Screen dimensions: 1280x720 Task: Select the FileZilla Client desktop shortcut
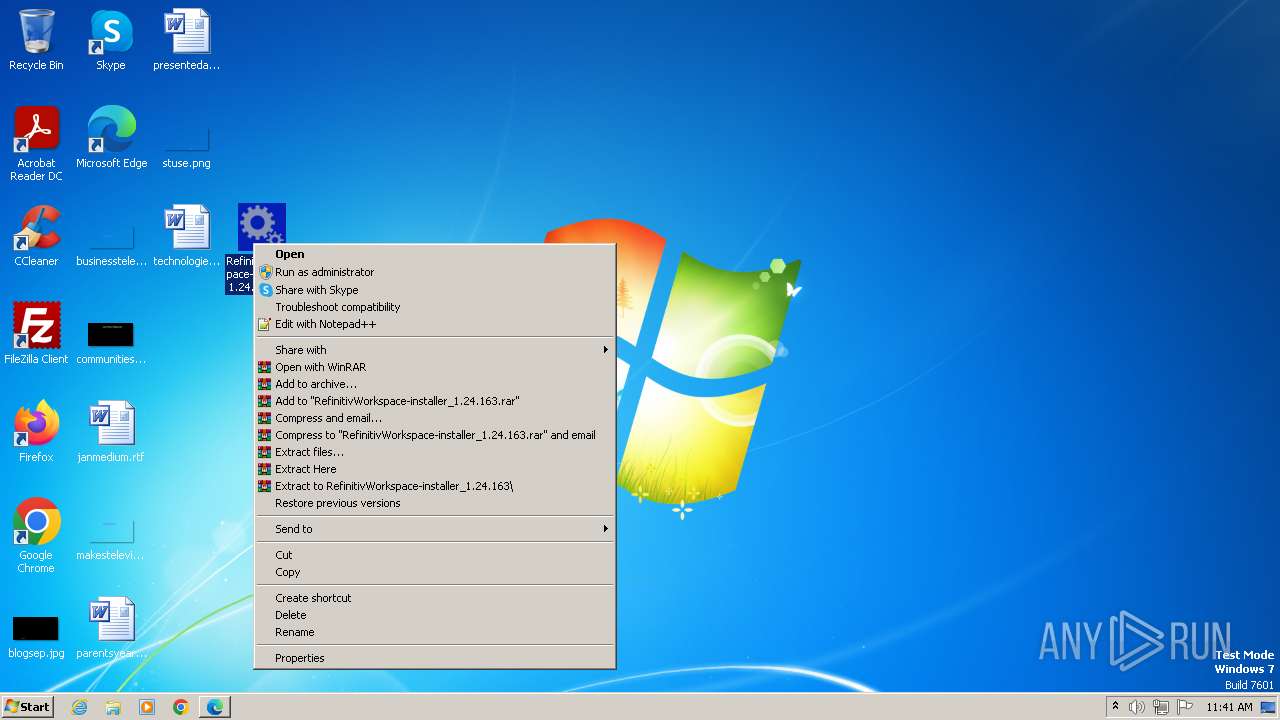36,333
